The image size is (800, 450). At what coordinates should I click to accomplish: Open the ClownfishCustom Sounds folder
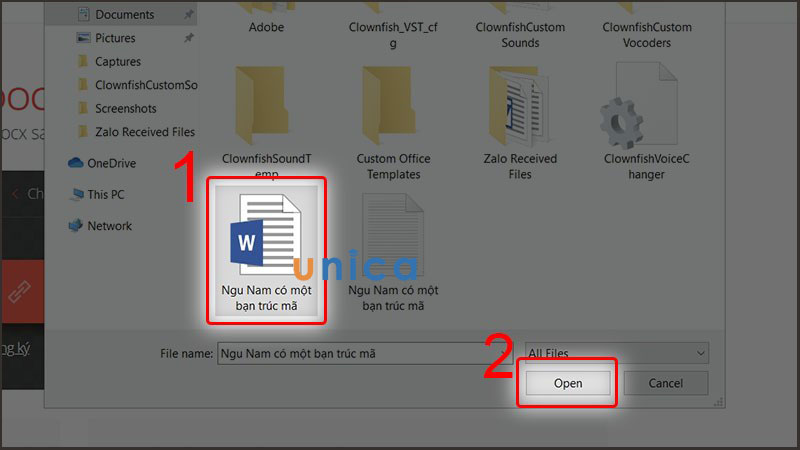tap(519, 26)
